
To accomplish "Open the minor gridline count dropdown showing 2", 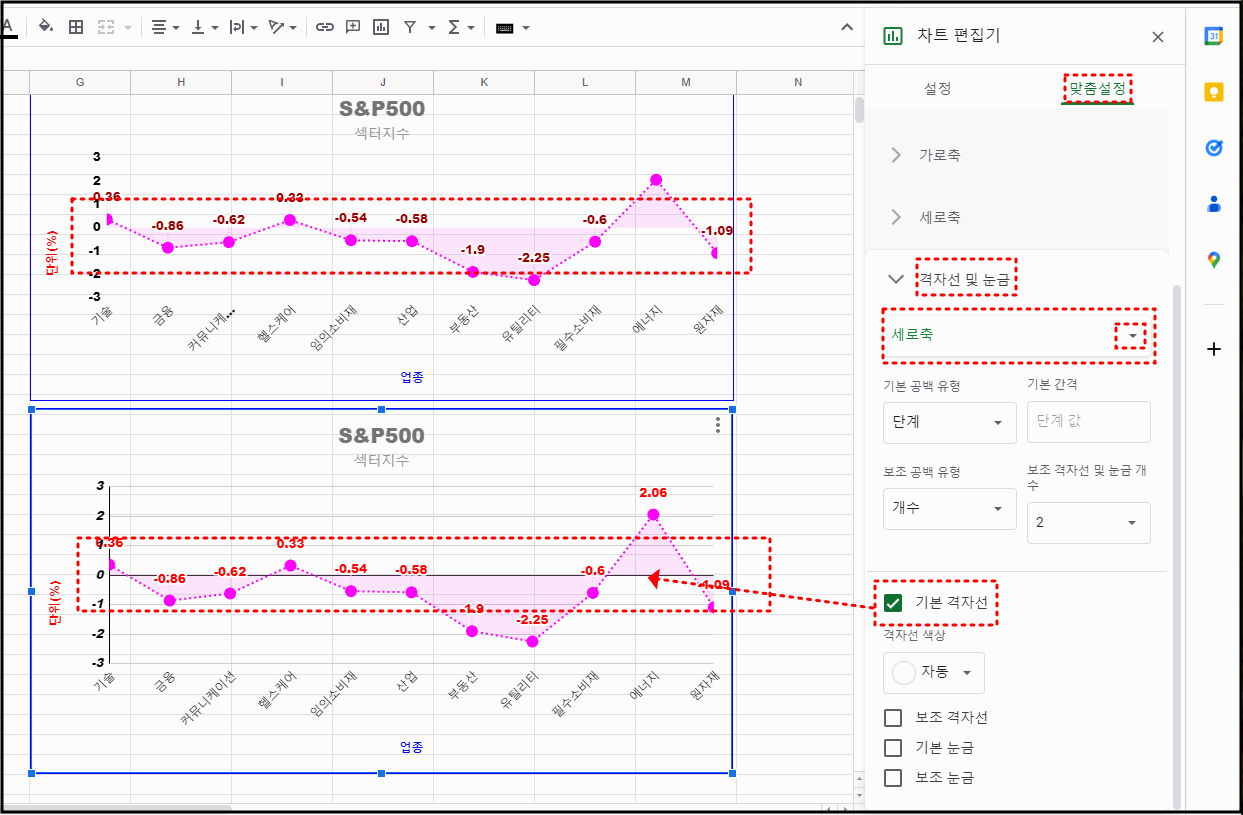I will (1089, 523).
